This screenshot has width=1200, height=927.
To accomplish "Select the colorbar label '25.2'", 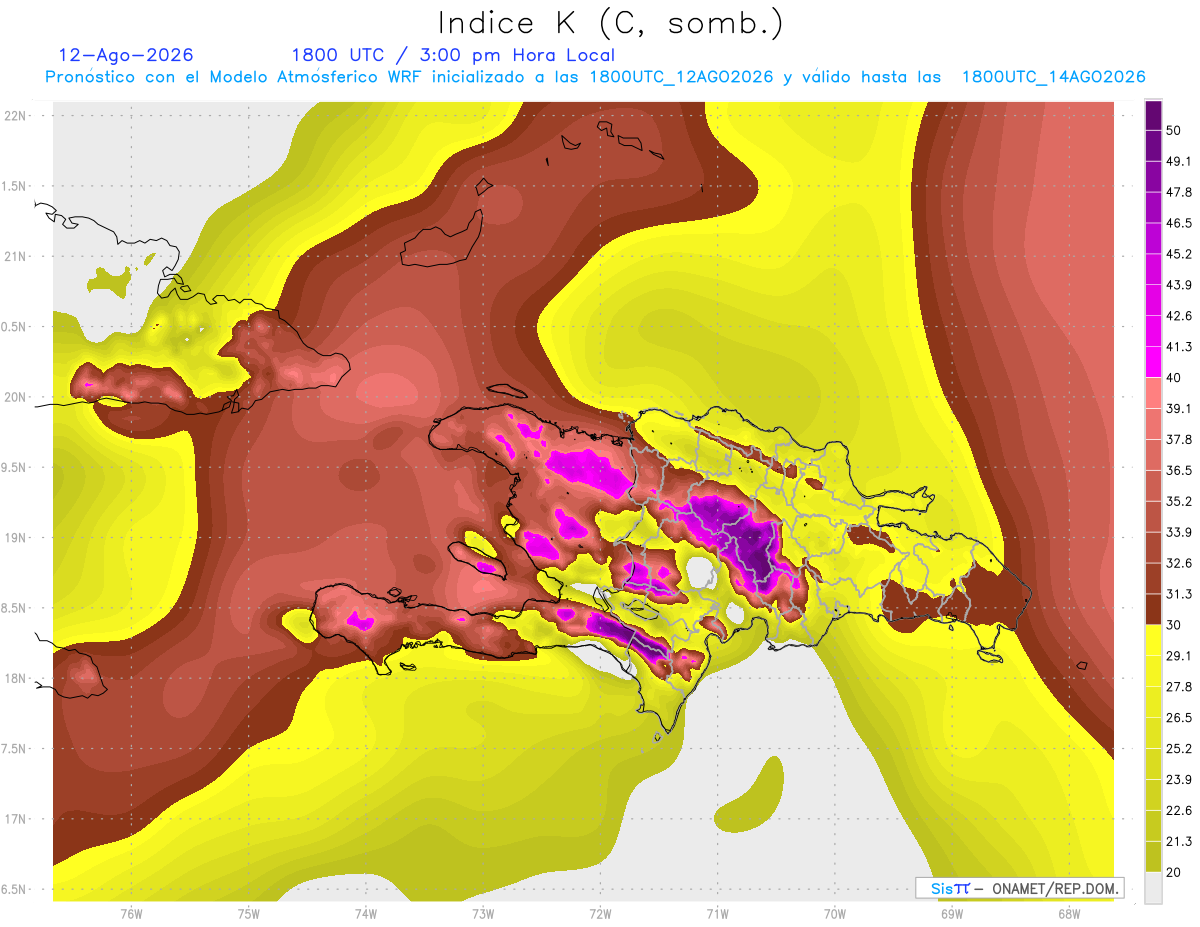I will [x=1179, y=748].
